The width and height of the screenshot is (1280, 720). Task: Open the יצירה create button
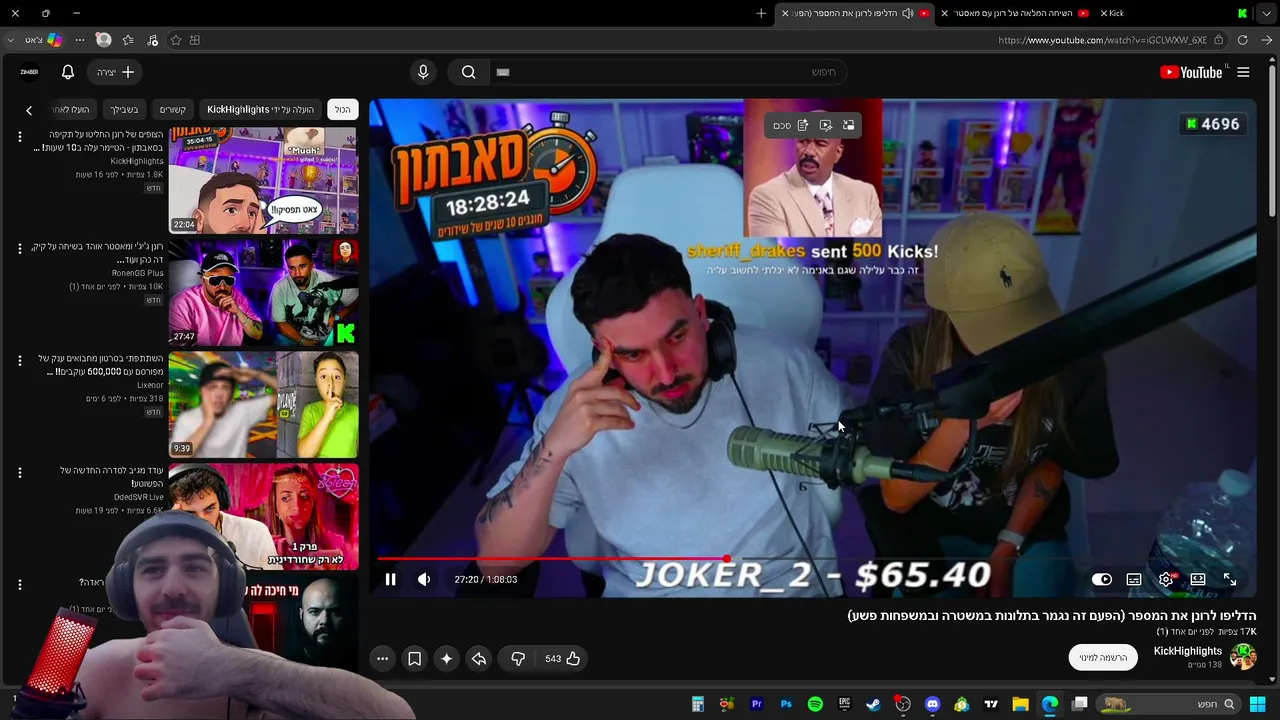115,72
